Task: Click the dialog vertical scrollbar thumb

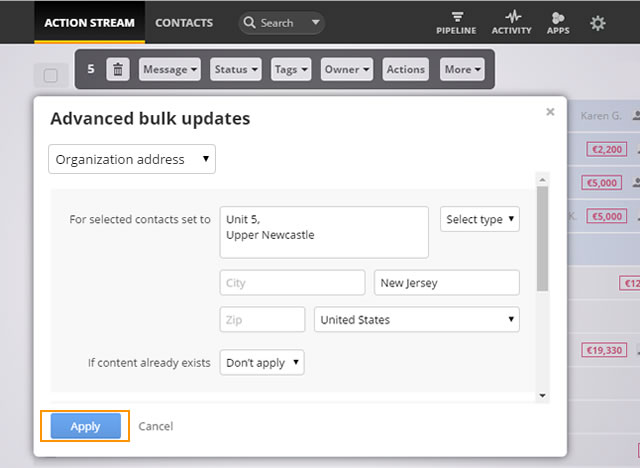Action: (x=542, y=239)
